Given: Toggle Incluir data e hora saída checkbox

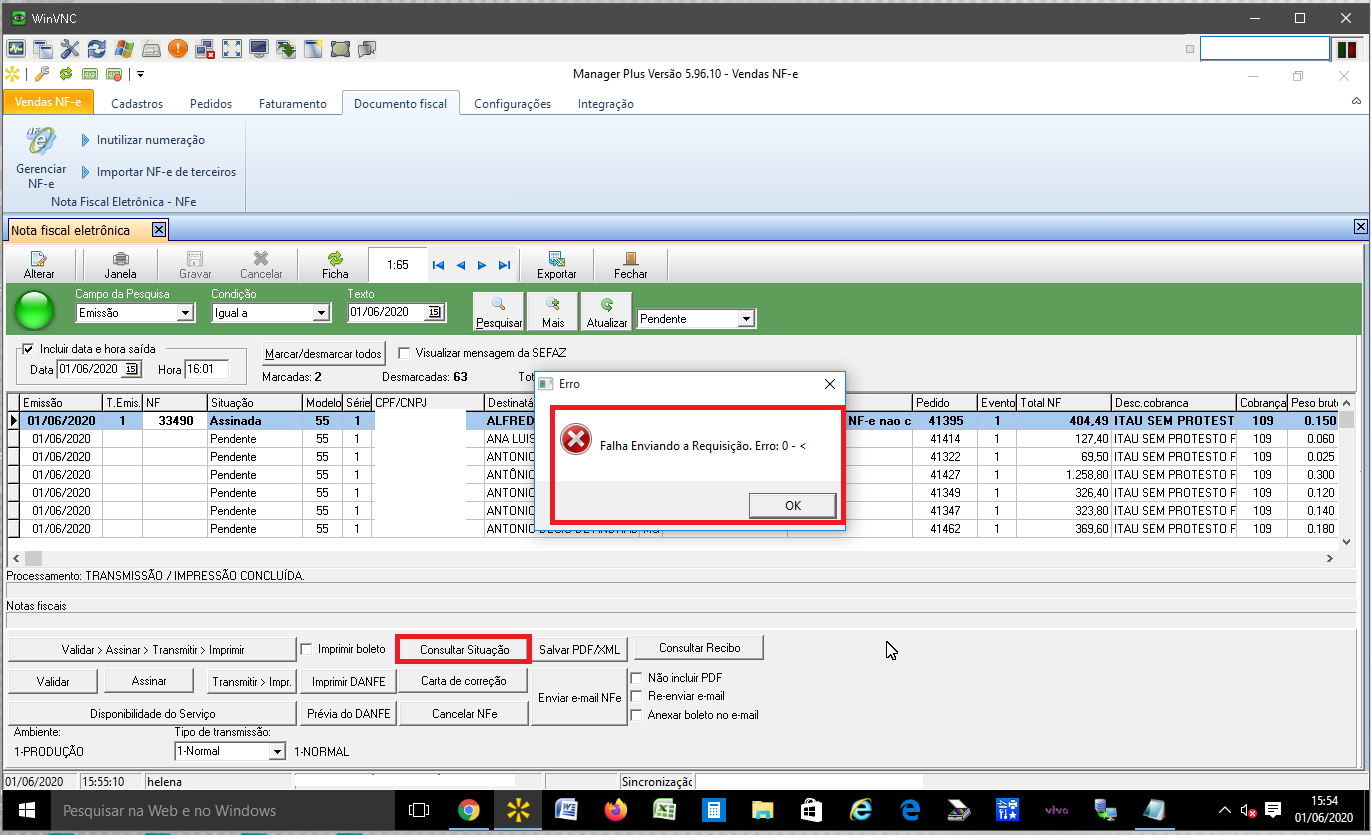Looking at the screenshot, I should pyautogui.click(x=28, y=349).
